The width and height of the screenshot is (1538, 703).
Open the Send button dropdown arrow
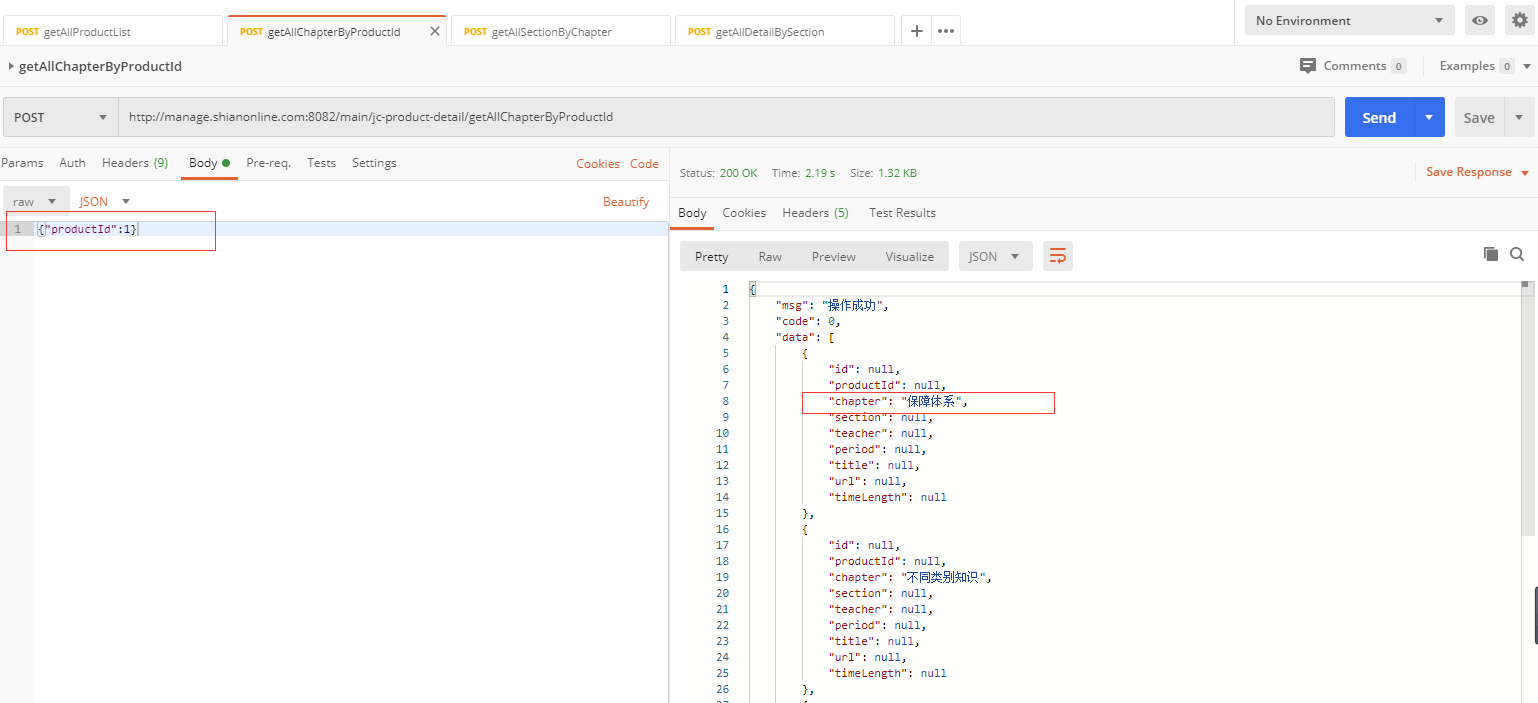coord(1429,117)
